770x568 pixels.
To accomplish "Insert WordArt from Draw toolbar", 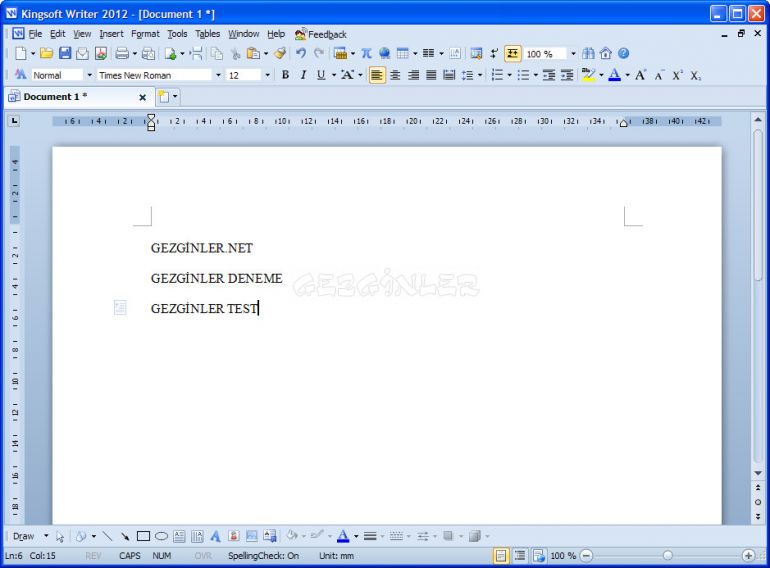I will pyautogui.click(x=215, y=536).
